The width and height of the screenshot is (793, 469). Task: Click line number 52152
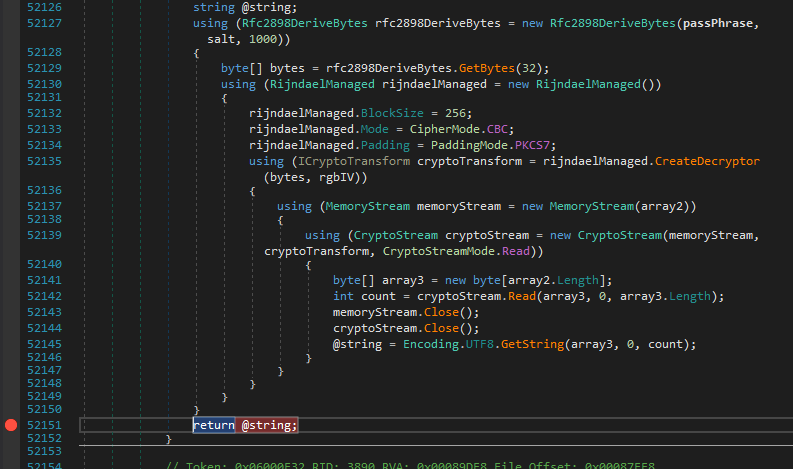[45, 438]
